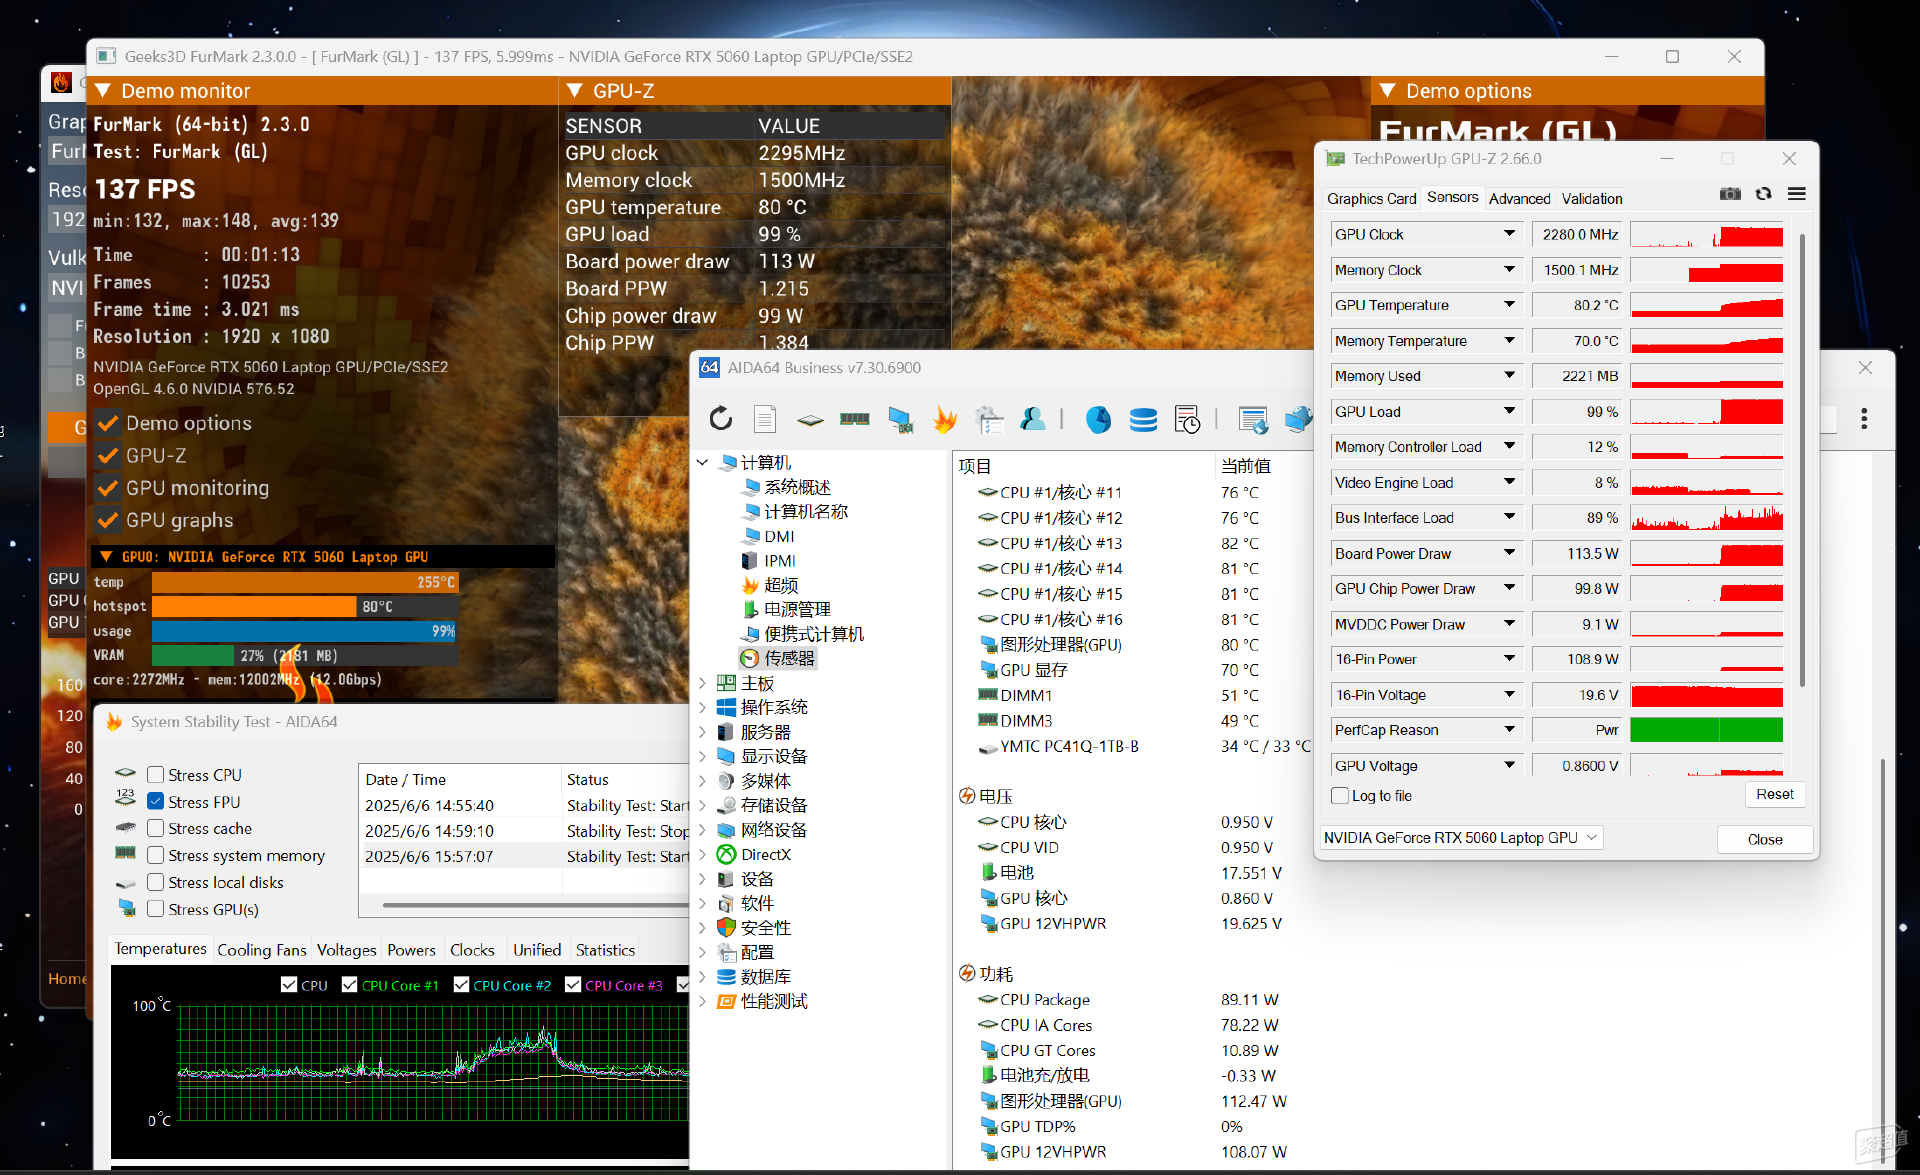
Task: Click the AIDA64 database stack icon
Action: [1143, 419]
